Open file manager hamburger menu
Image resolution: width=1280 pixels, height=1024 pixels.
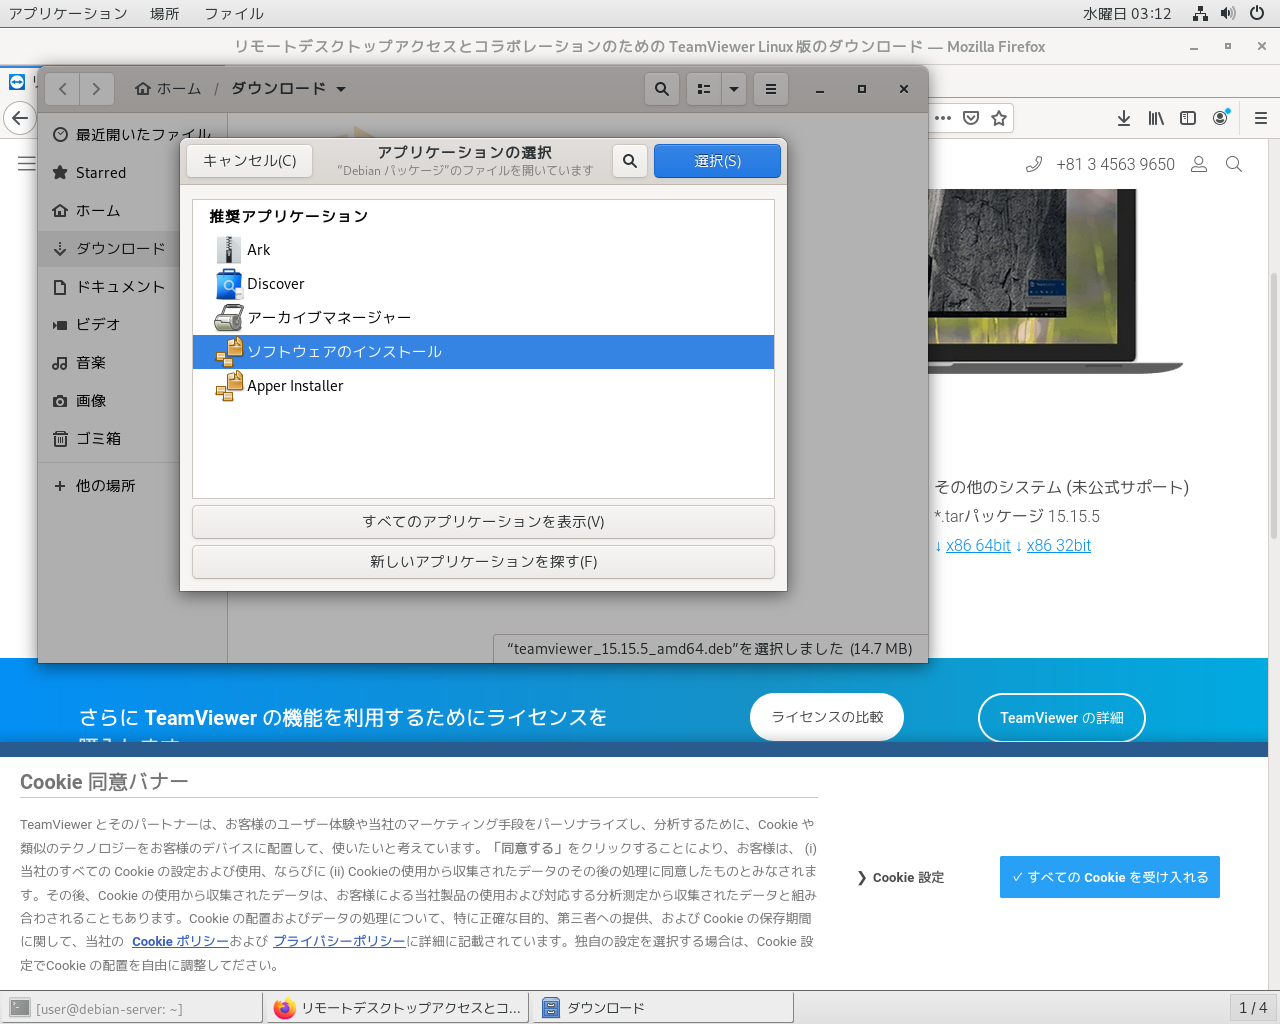(771, 89)
